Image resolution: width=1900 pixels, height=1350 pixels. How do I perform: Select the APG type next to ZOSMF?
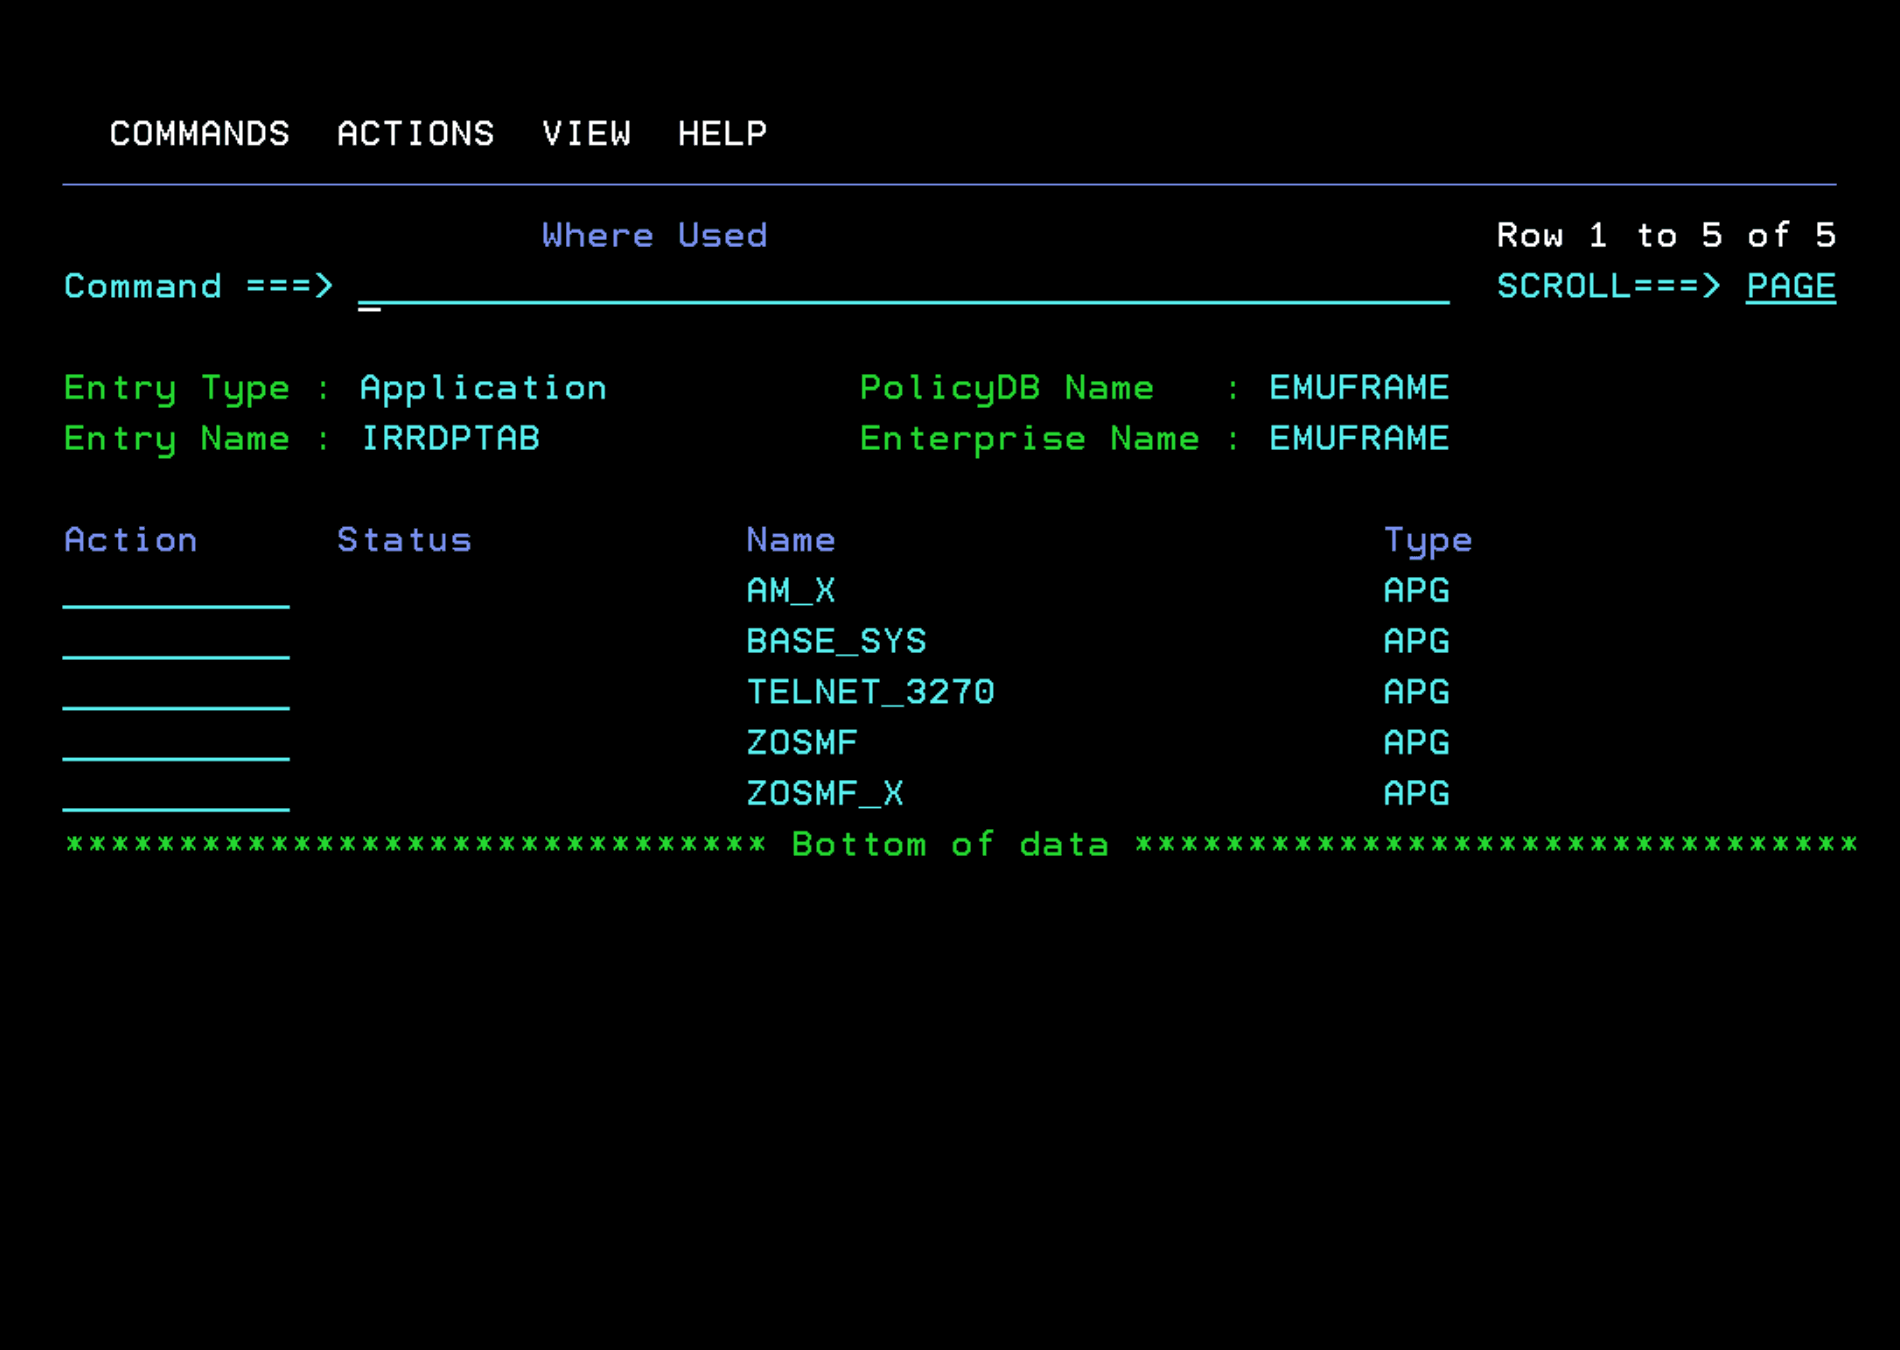(x=1415, y=742)
